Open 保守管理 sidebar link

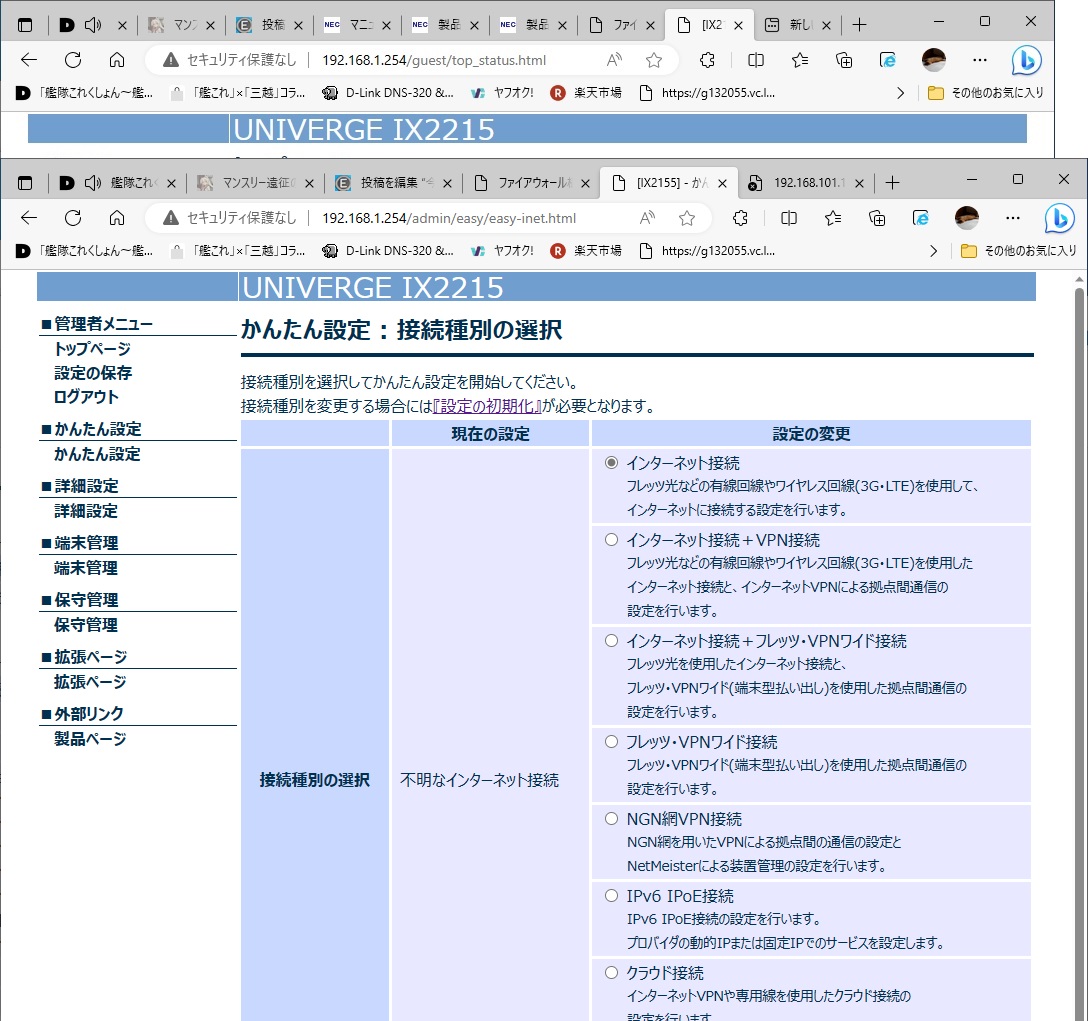86,625
